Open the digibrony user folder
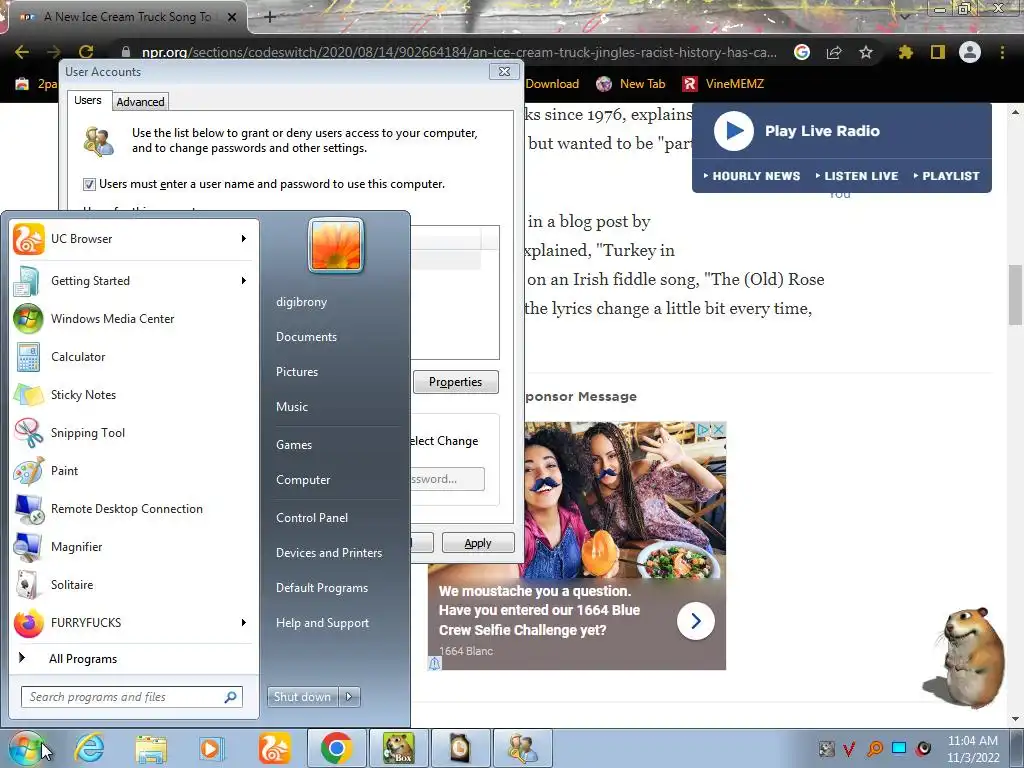The image size is (1024, 768). point(301,302)
